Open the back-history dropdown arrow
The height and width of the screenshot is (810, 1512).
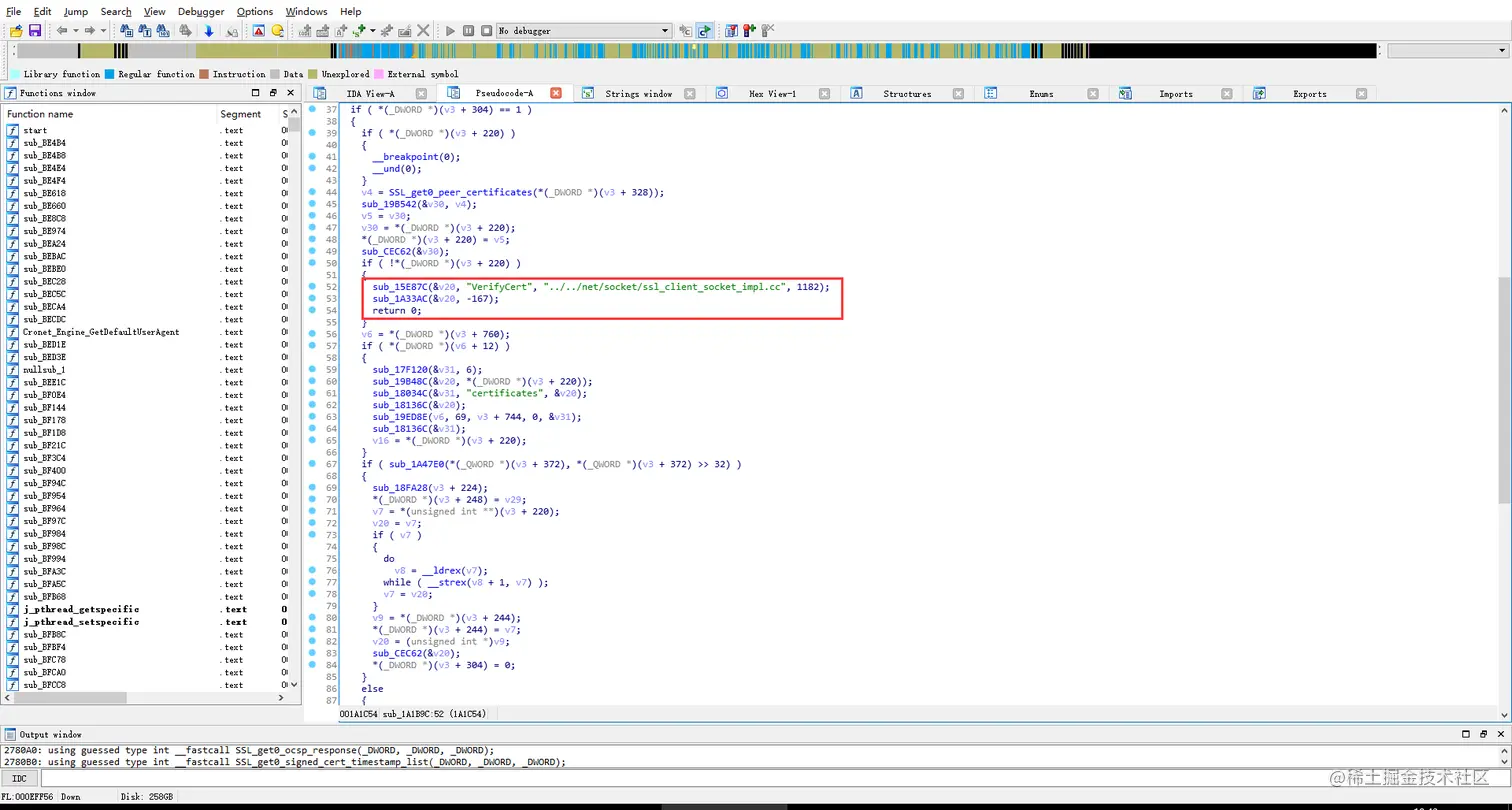[x=74, y=31]
